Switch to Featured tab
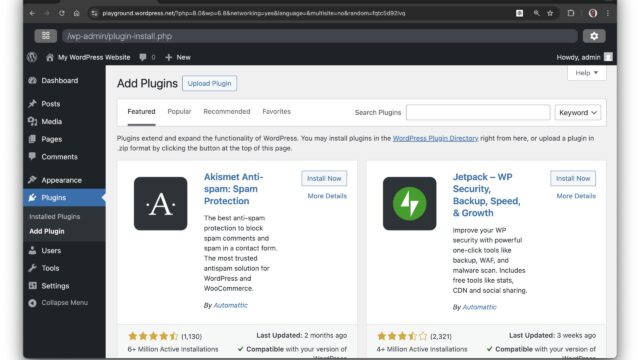The height and width of the screenshot is (360, 640). click(141, 111)
